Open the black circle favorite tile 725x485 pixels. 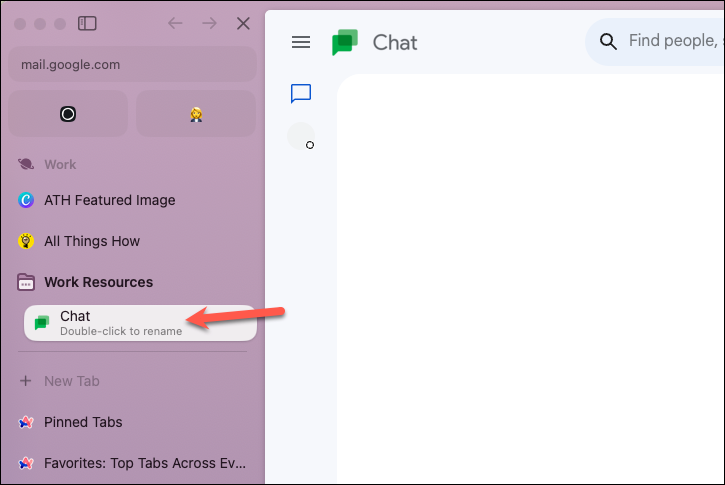(68, 114)
